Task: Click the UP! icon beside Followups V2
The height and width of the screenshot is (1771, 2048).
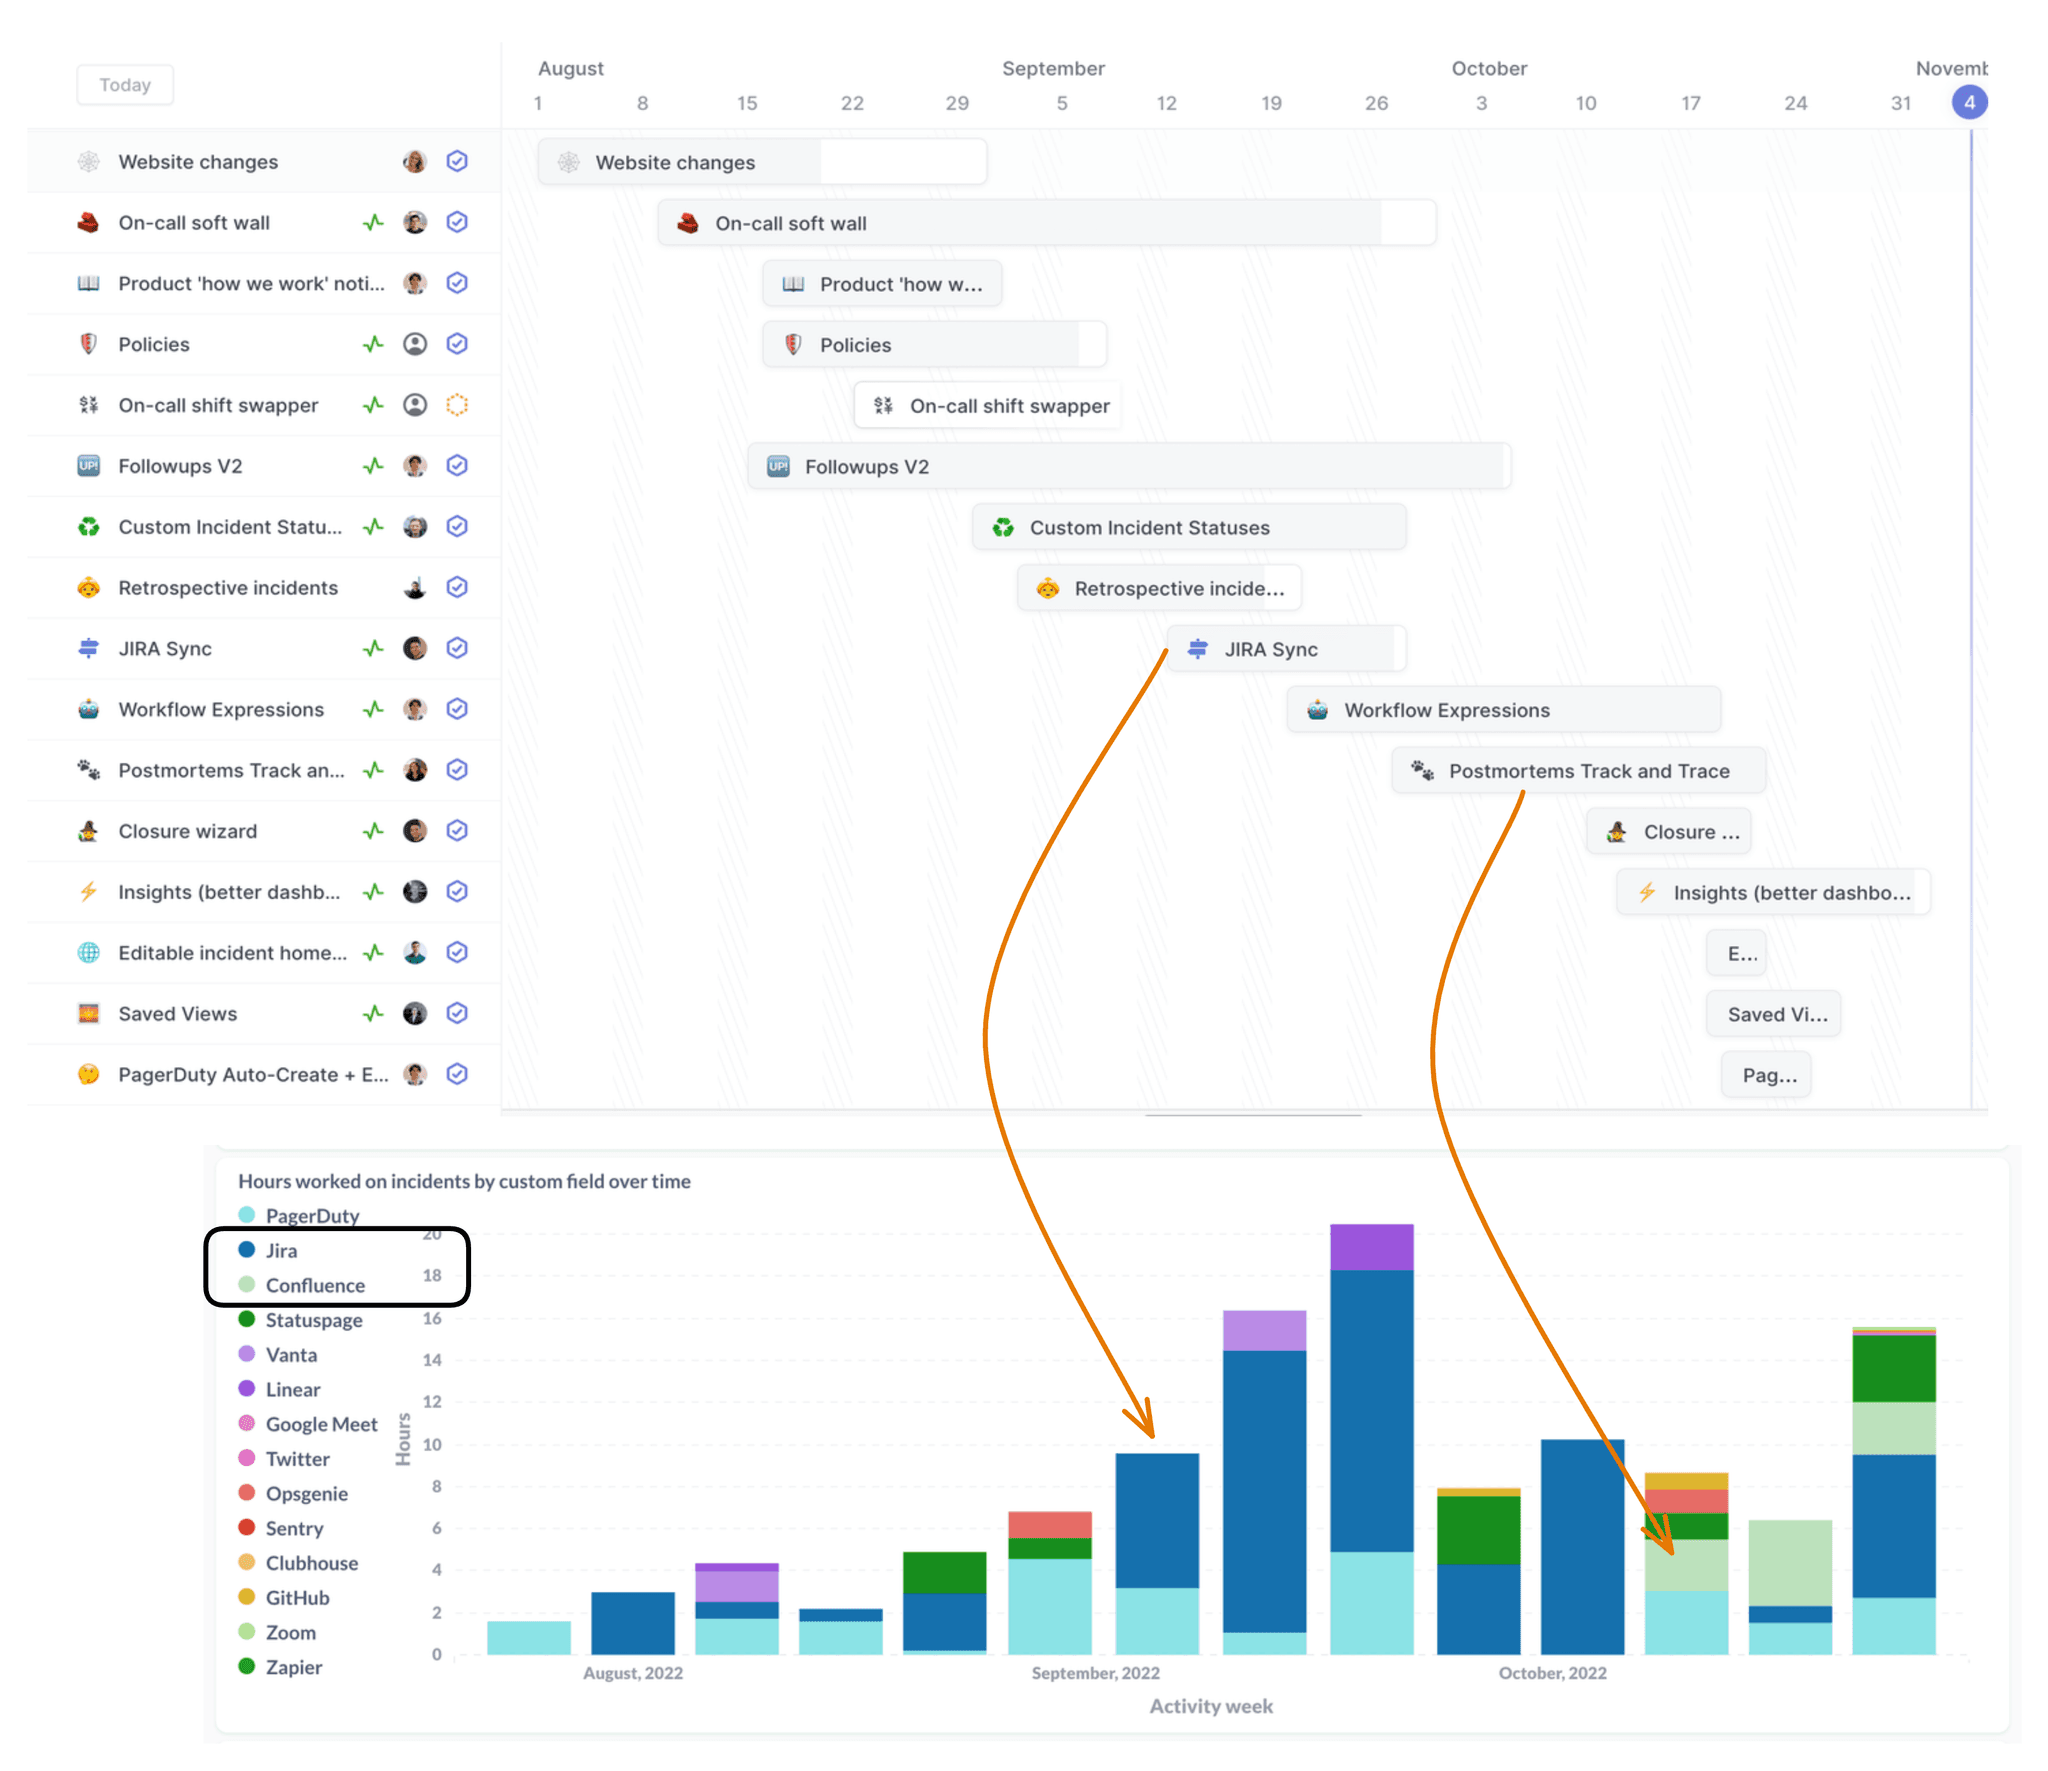Action: point(88,465)
